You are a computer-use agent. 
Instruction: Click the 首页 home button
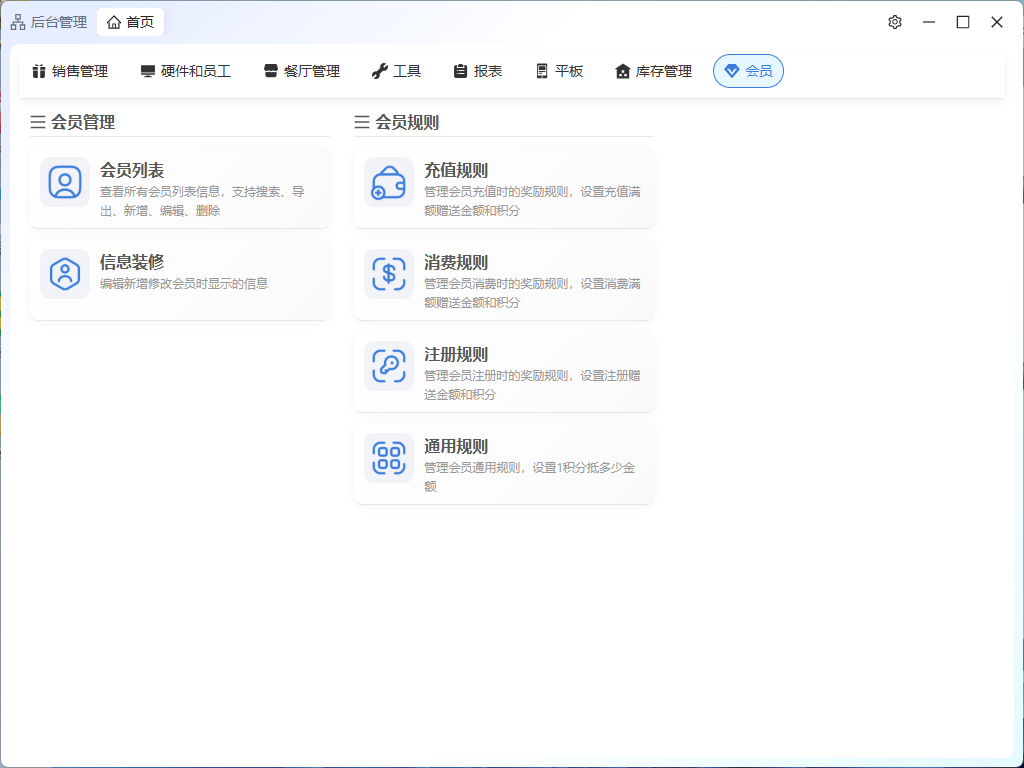[x=130, y=22]
